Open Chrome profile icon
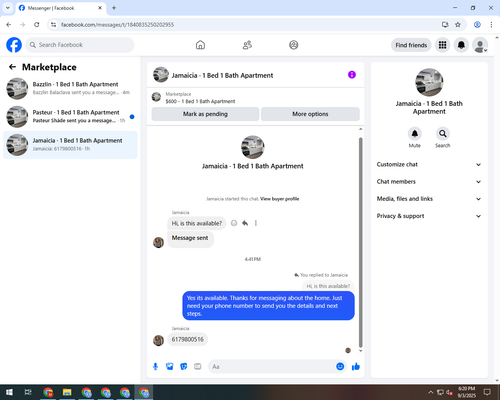This screenshot has height=400, width=500. pyautogui.click(x=477, y=25)
